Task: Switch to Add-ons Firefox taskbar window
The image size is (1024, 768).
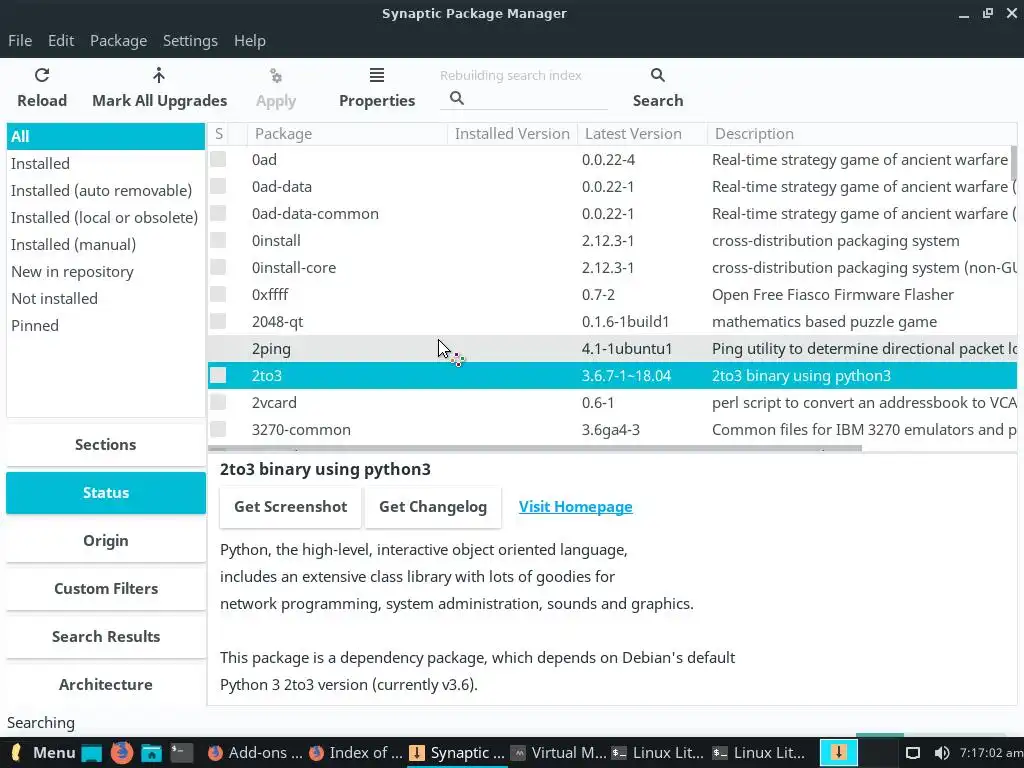Action: coord(255,753)
